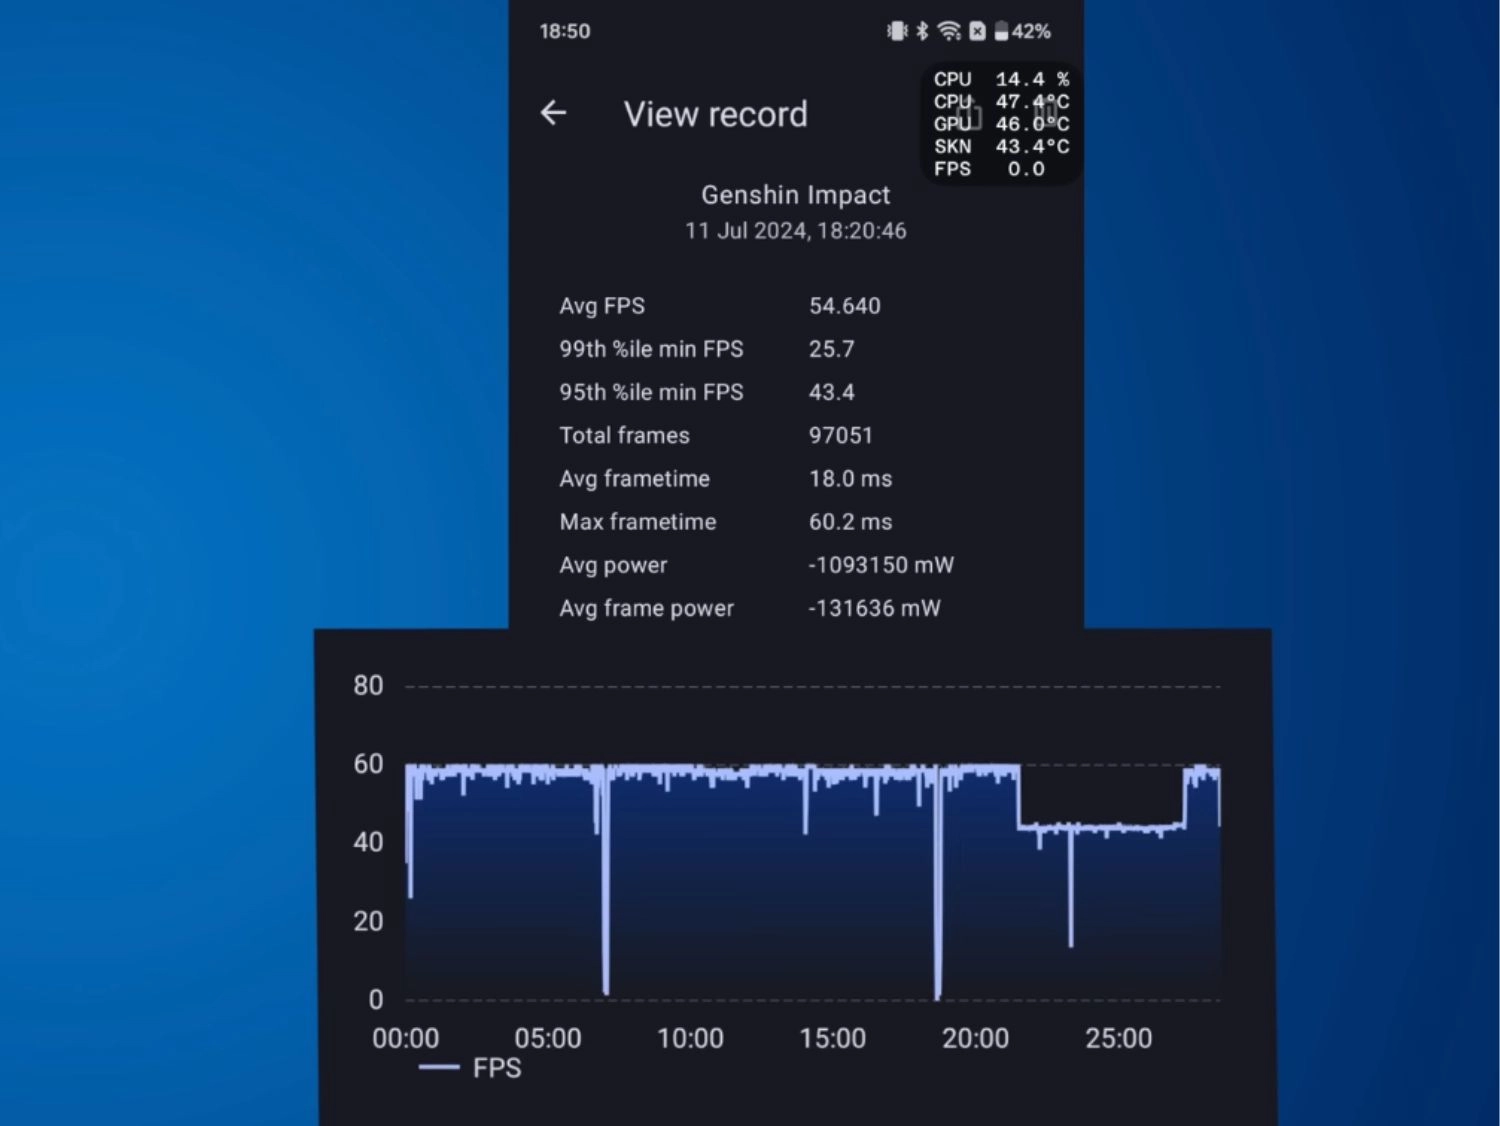The height and width of the screenshot is (1126, 1500).
Task: Tap the 18:50 clock in status bar
Action: [565, 31]
